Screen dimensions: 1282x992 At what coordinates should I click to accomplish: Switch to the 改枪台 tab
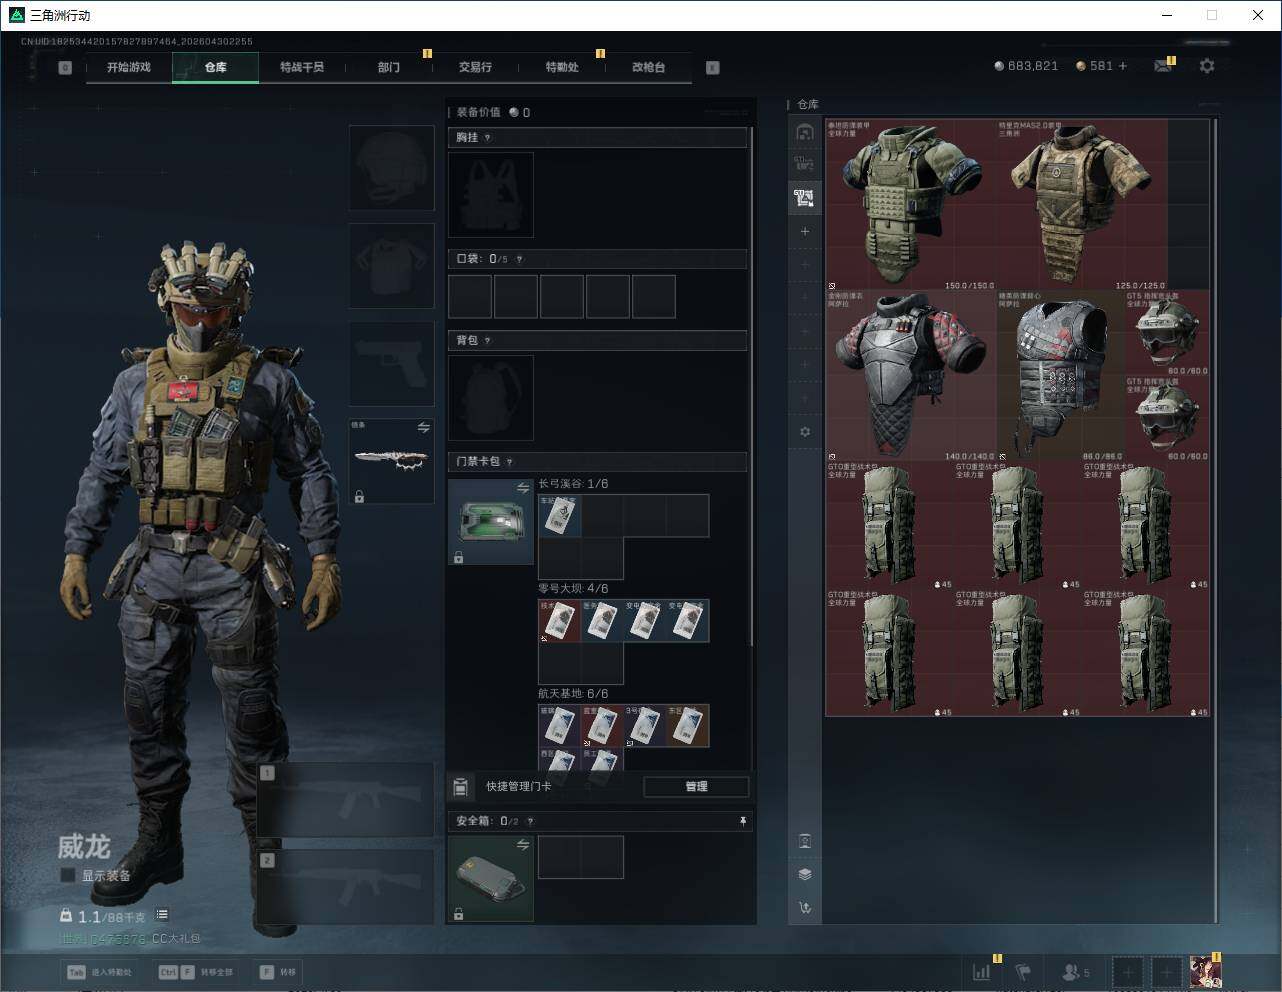coord(648,67)
